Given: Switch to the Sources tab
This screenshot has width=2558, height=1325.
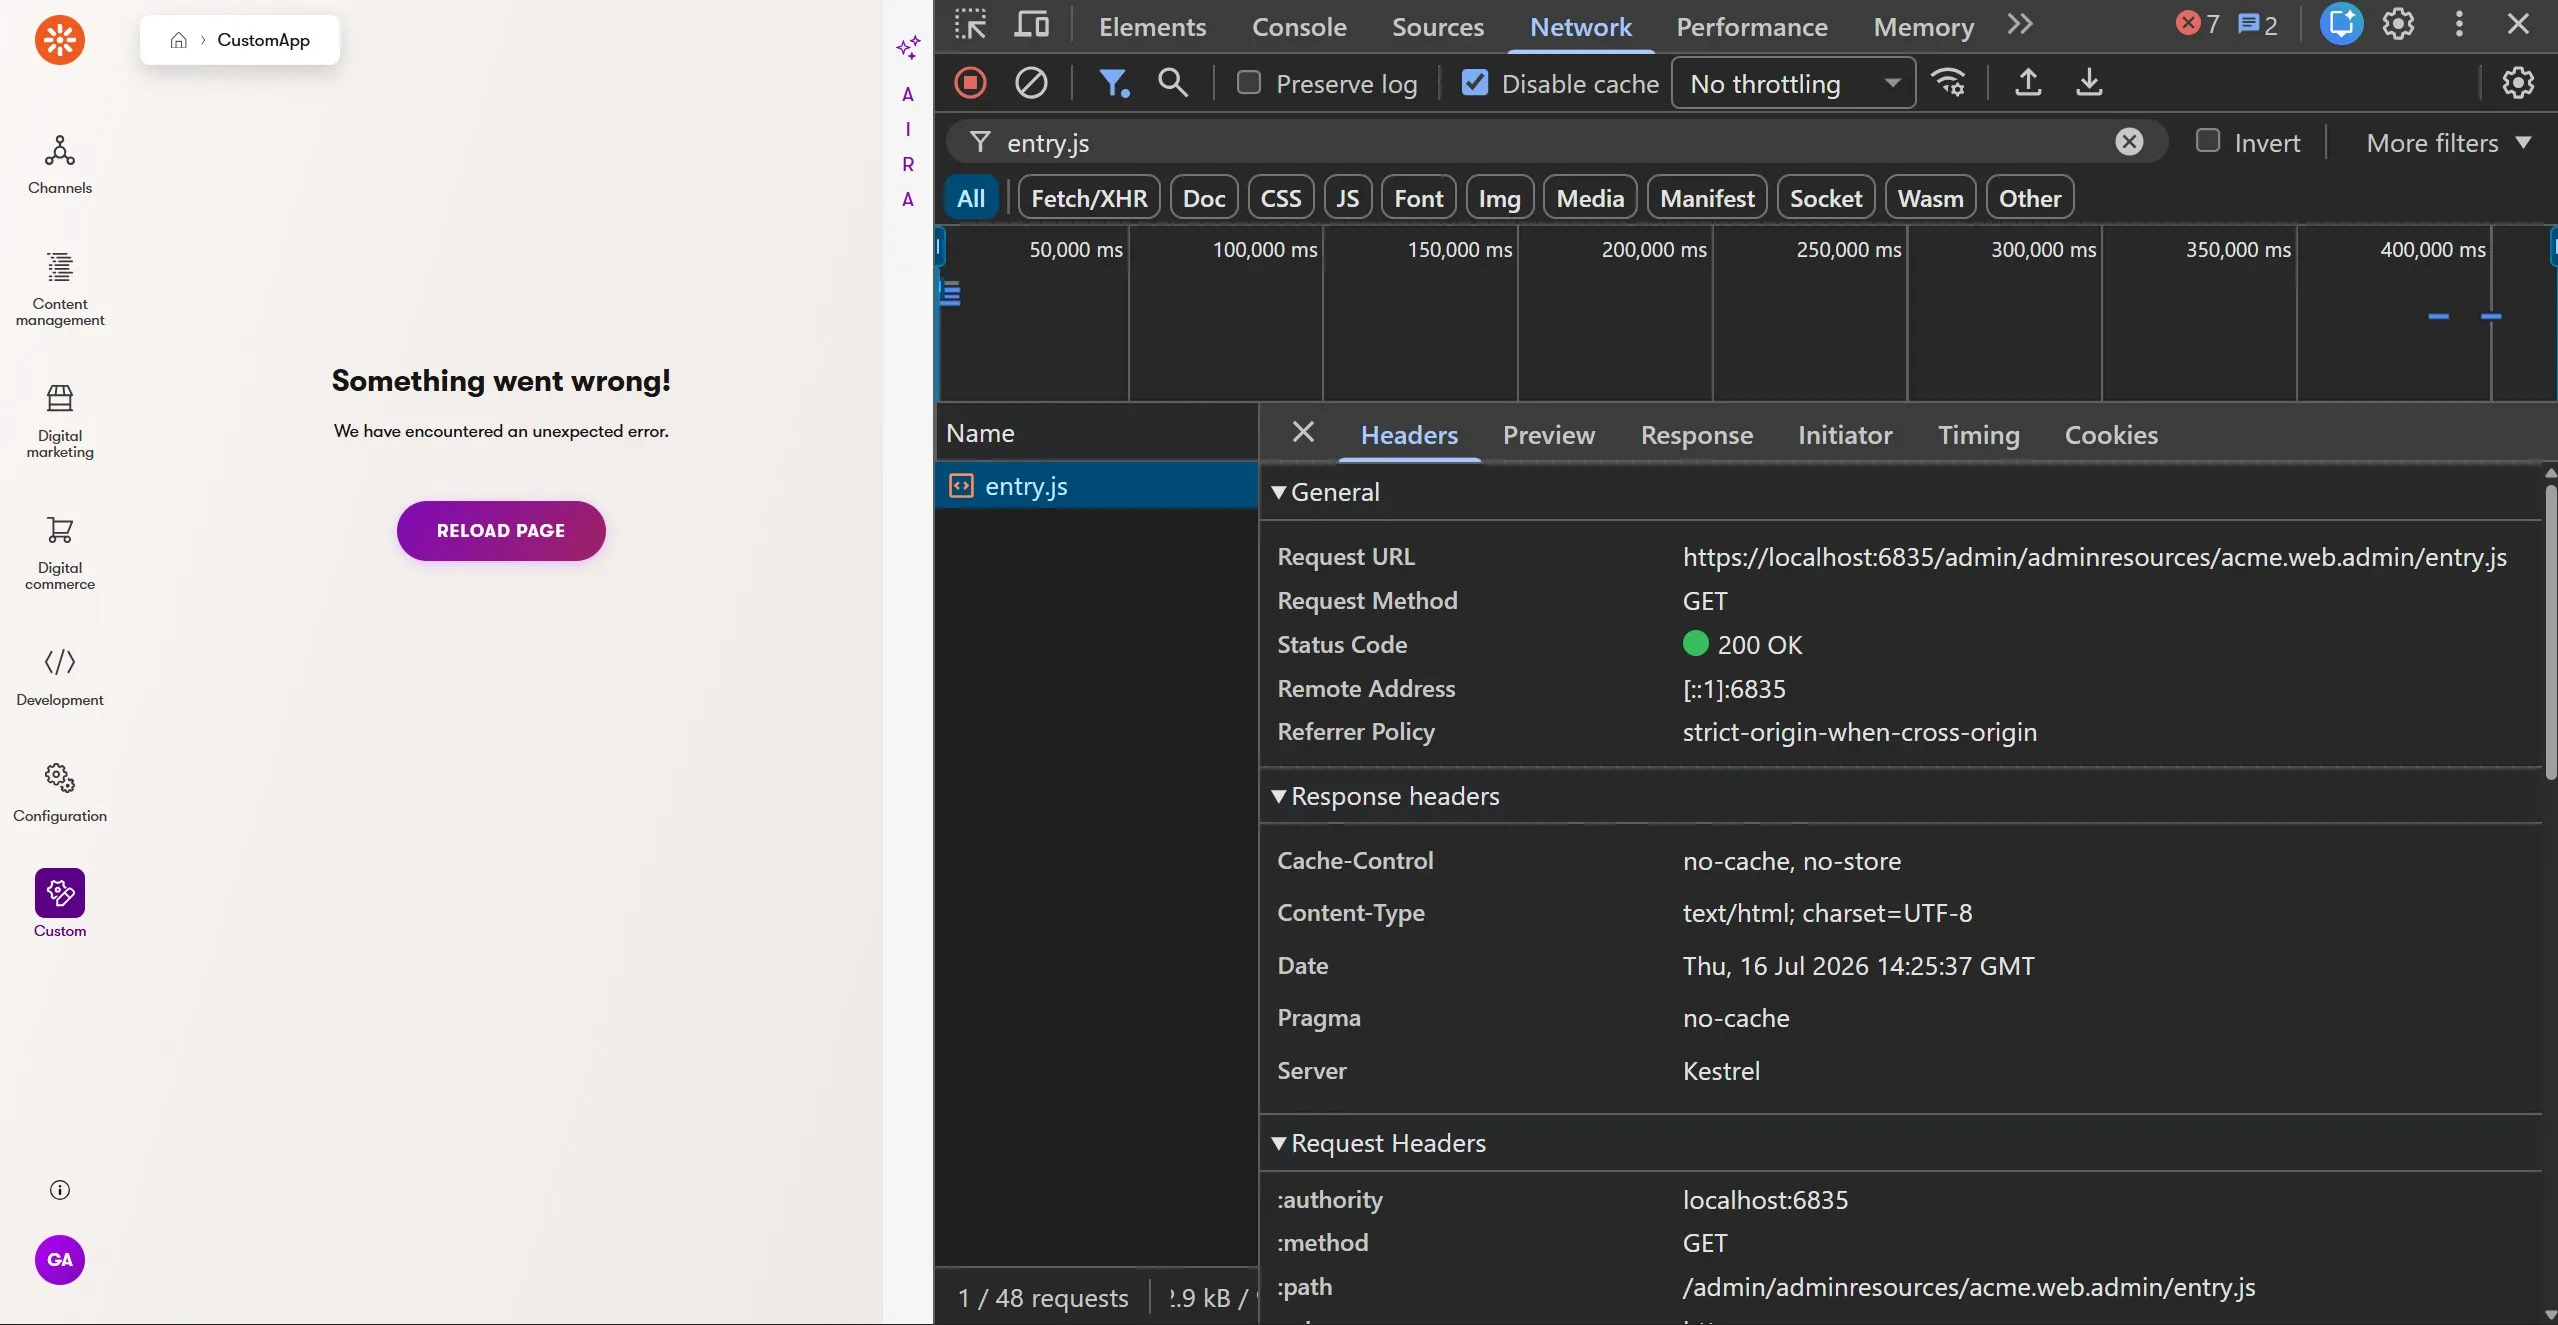Looking at the screenshot, I should (x=1438, y=27).
